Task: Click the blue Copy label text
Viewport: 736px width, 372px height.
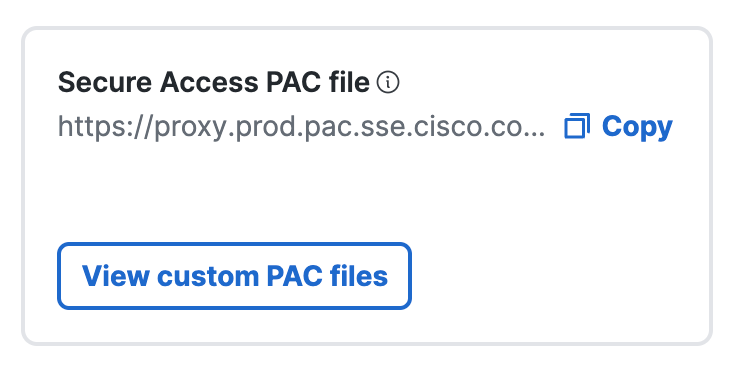Action: 637,127
